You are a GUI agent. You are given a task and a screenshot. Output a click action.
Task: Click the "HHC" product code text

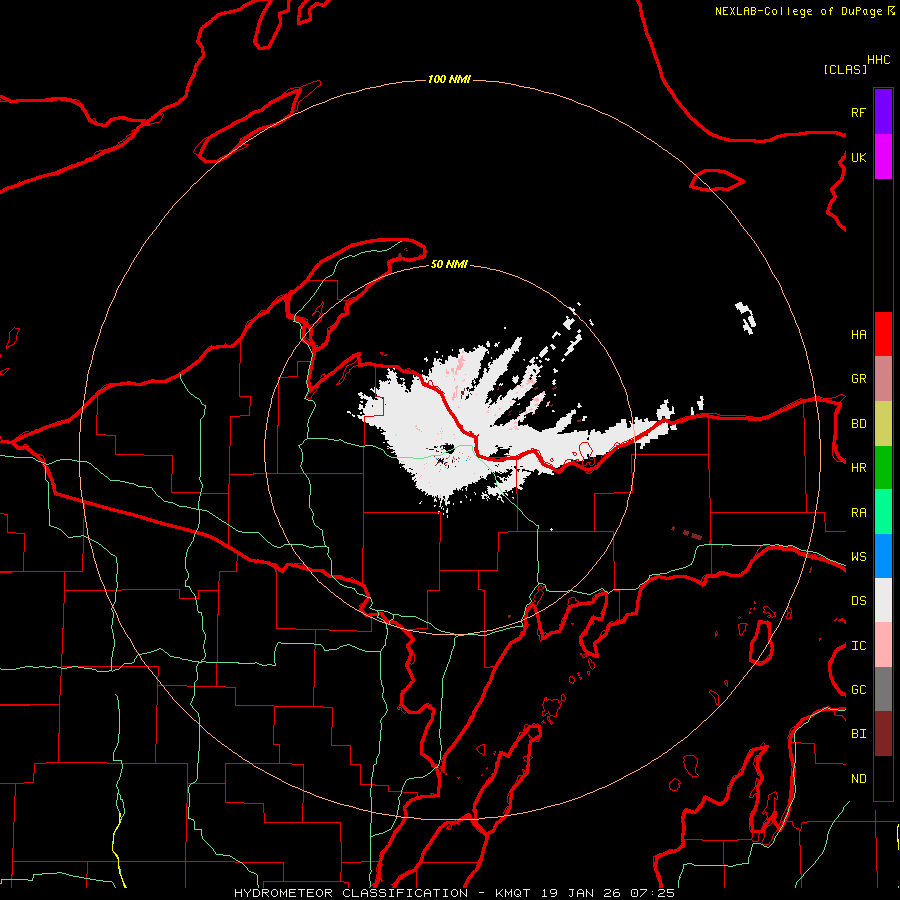point(878,60)
